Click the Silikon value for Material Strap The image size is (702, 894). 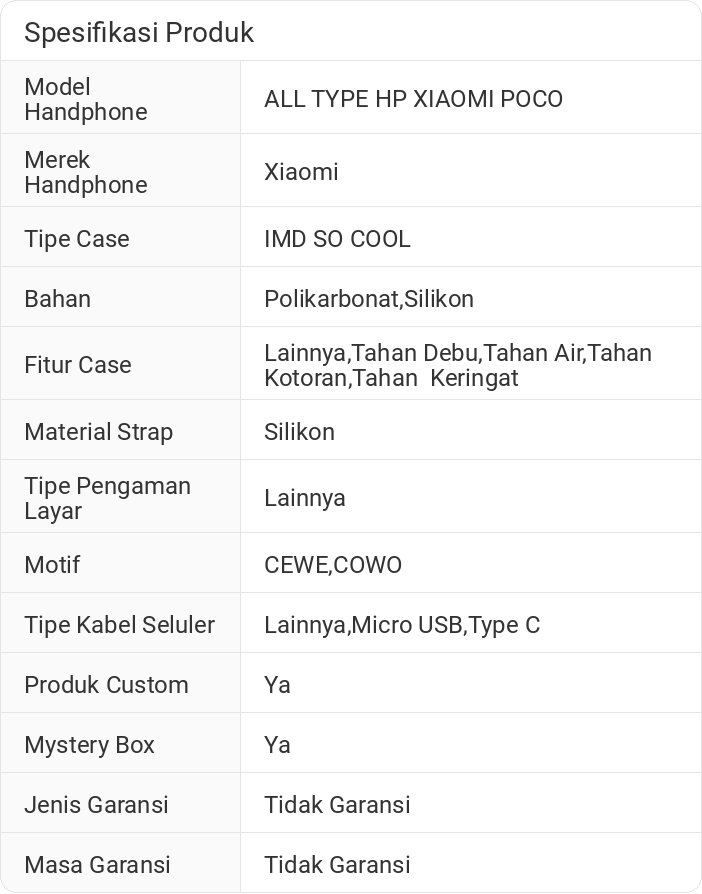coord(299,432)
